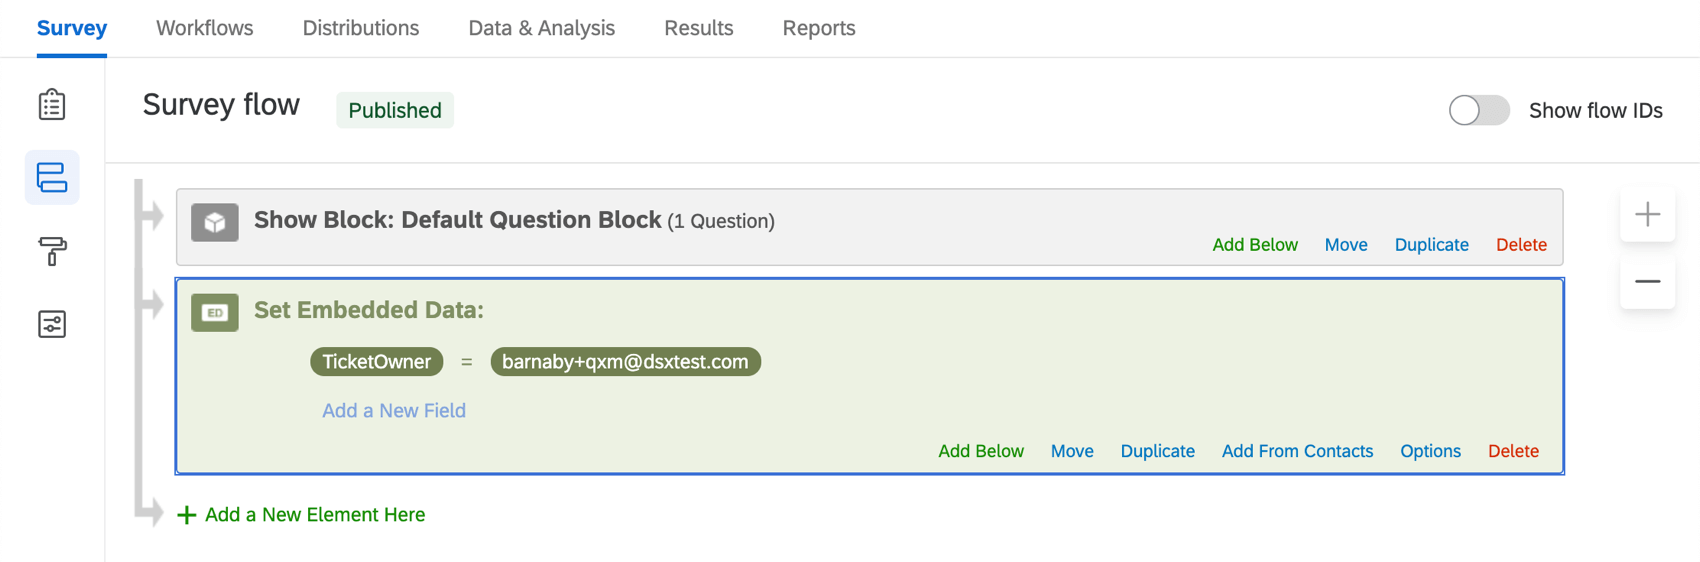1700x562 pixels.
Task: Open the survey builder clipboard icon
Action: (x=52, y=105)
